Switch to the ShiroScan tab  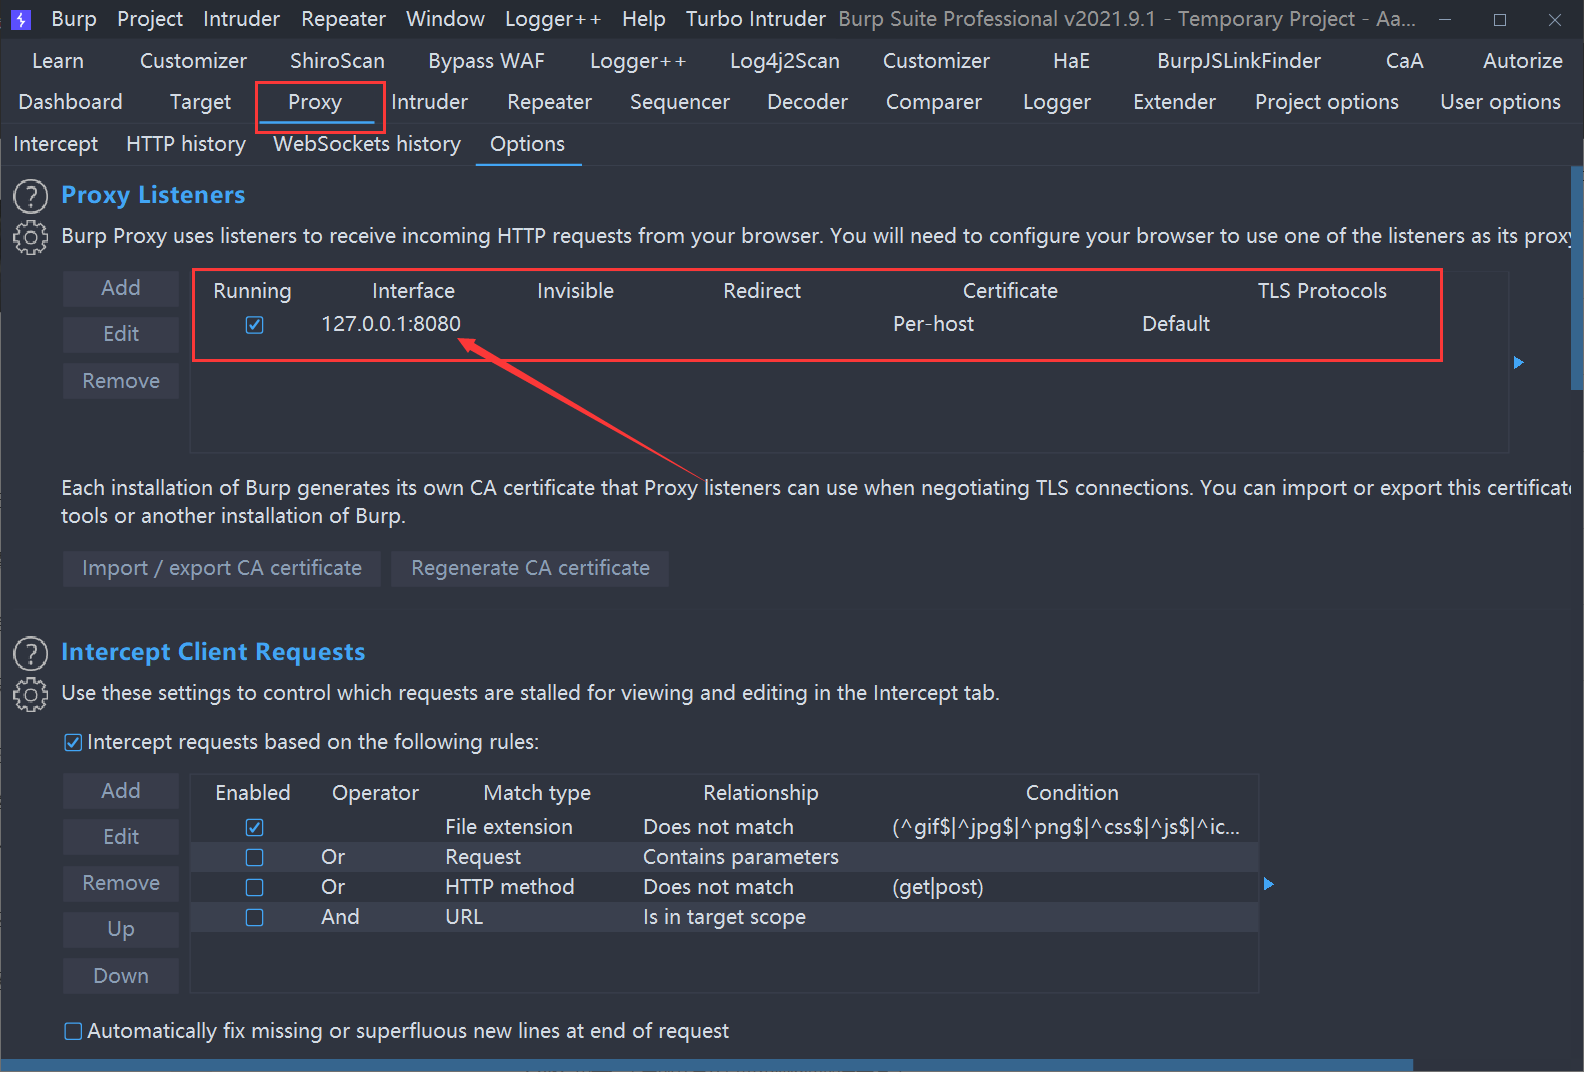(x=337, y=61)
